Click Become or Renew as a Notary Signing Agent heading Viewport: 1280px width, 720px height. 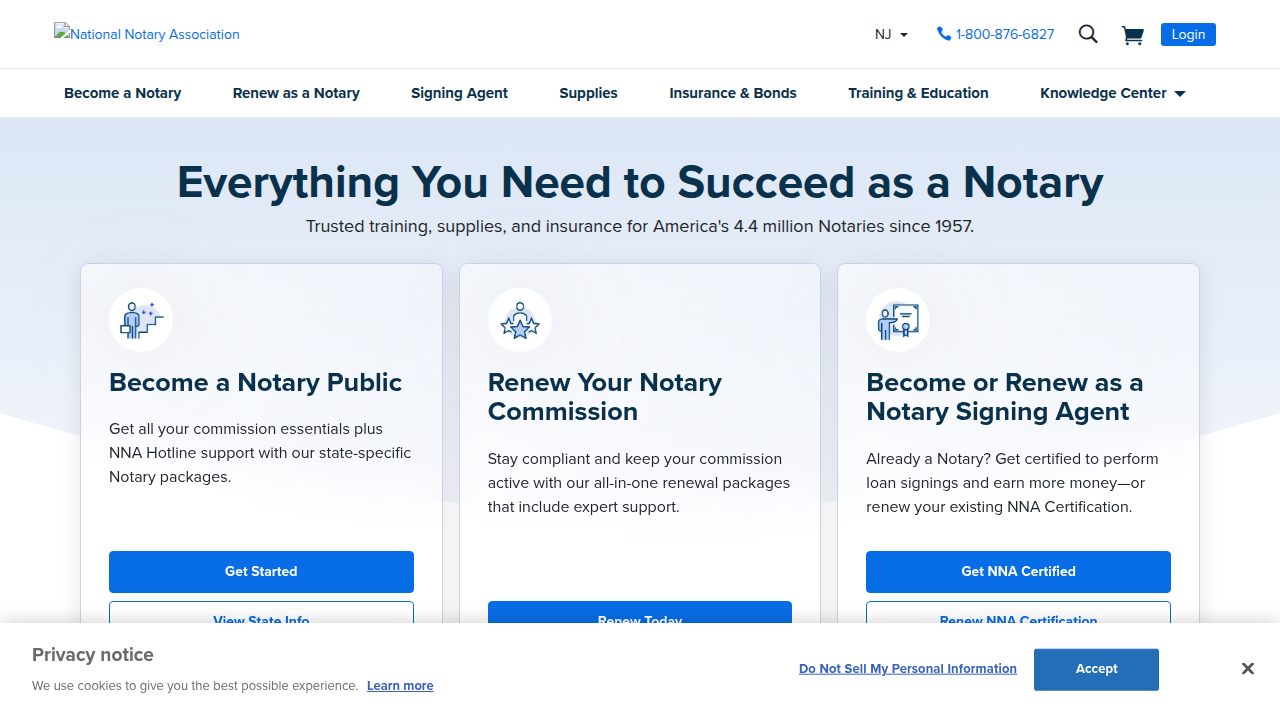tap(1004, 397)
